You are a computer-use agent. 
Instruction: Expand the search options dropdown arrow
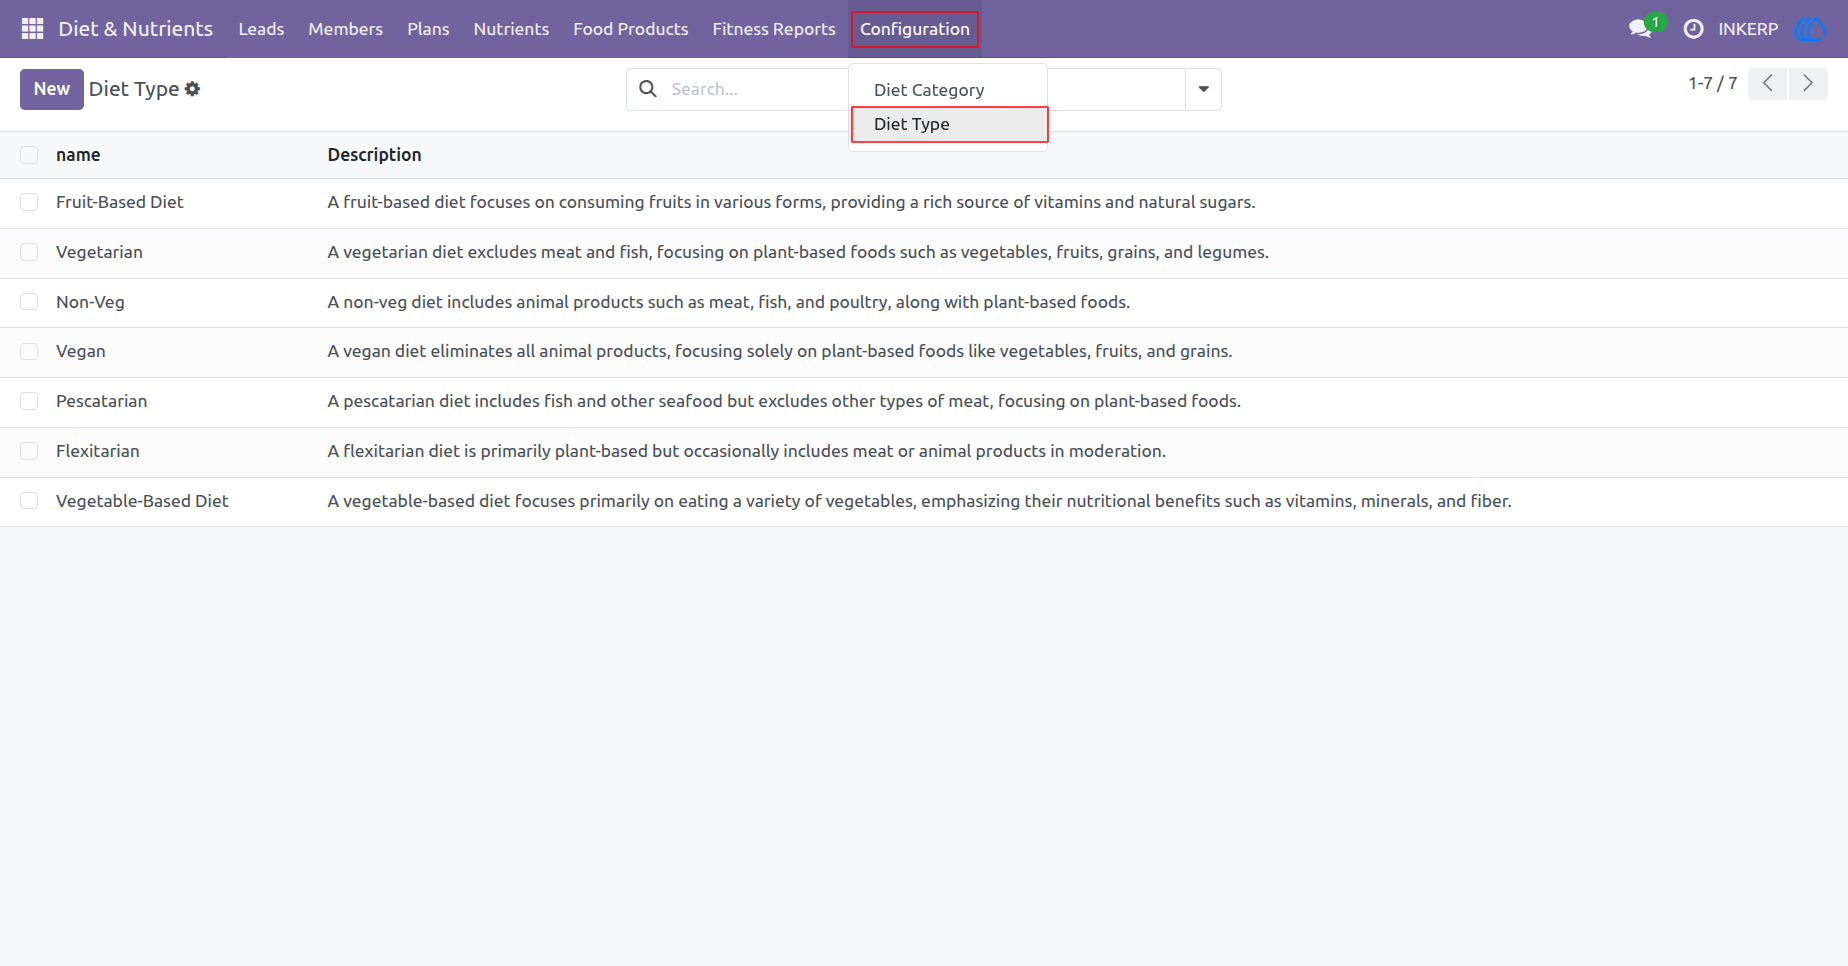(1203, 89)
